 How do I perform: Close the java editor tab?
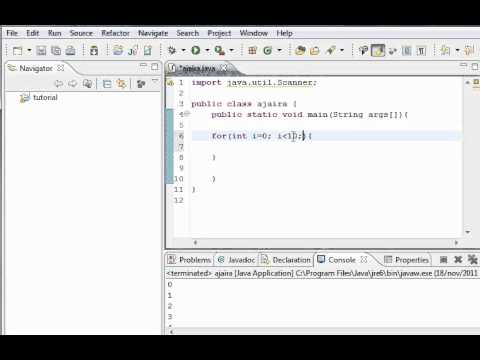224,68
